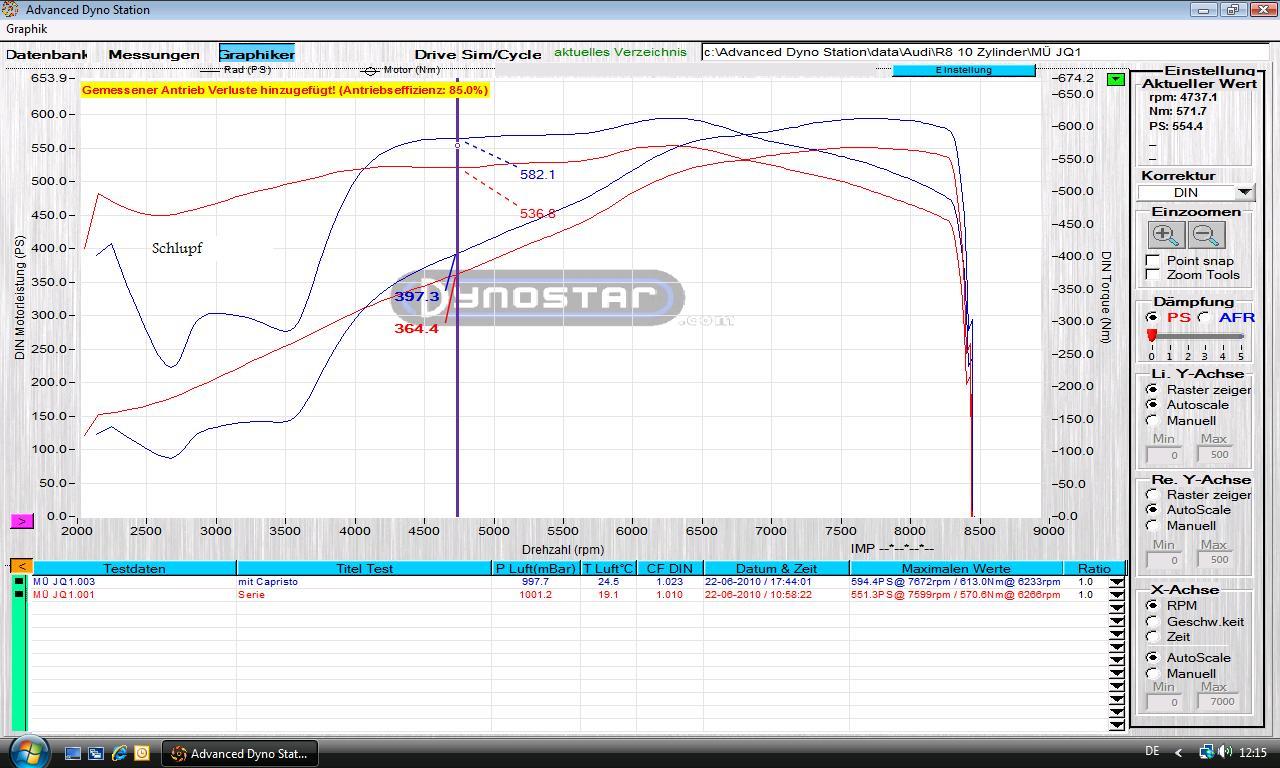Image resolution: width=1280 pixels, height=768 pixels.
Task: Click the zoom in magnifier icon
Action: pos(1165,235)
